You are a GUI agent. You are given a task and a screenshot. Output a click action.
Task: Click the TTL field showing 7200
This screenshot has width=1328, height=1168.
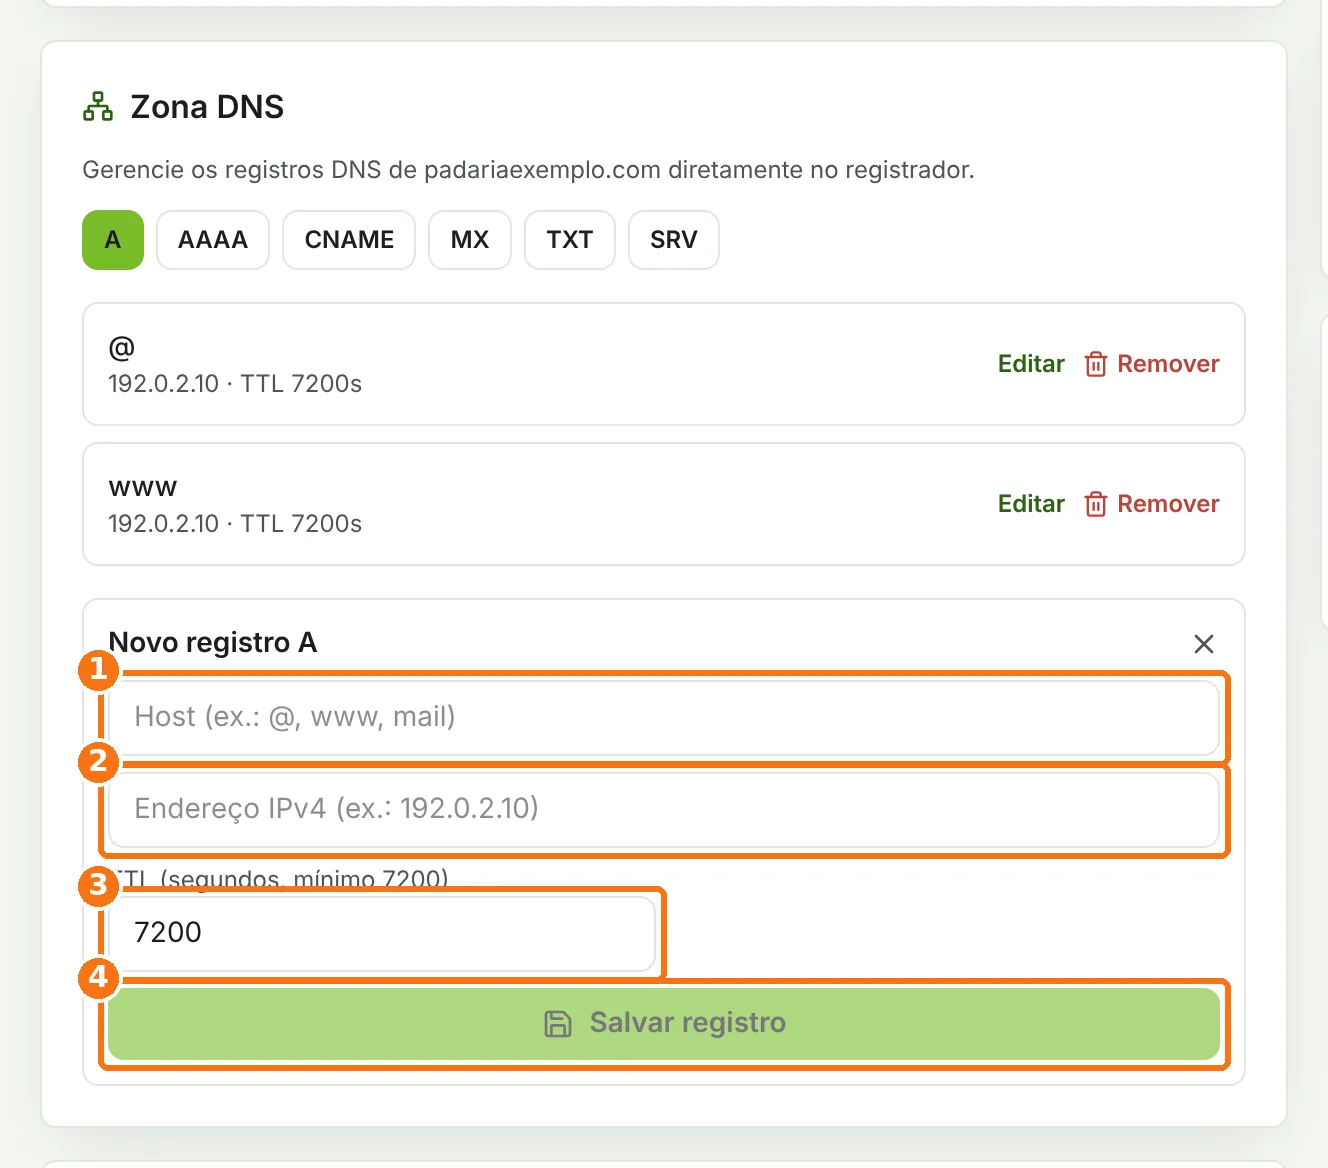382,933
